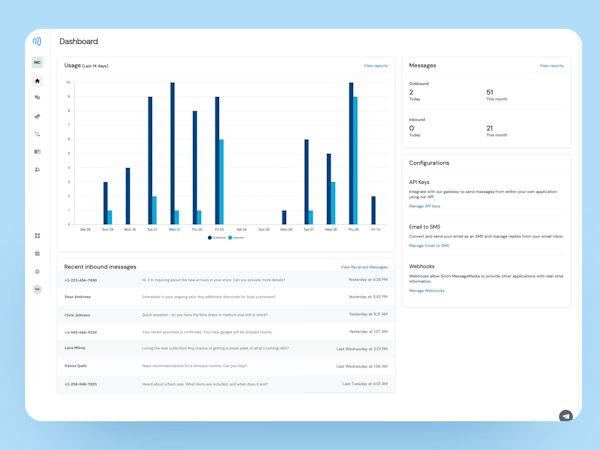Image resolution: width=600 pixels, height=450 pixels.
Task: Select the Home icon in sidebar
Action: point(37,81)
